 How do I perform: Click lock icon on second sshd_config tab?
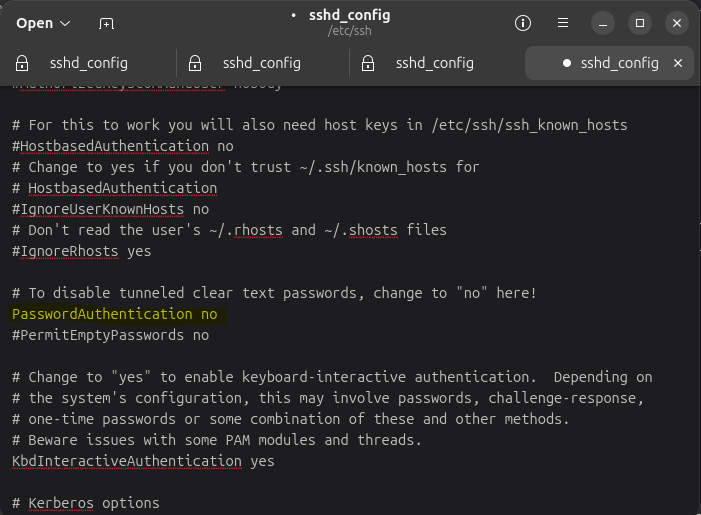pyautogui.click(x=196, y=63)
